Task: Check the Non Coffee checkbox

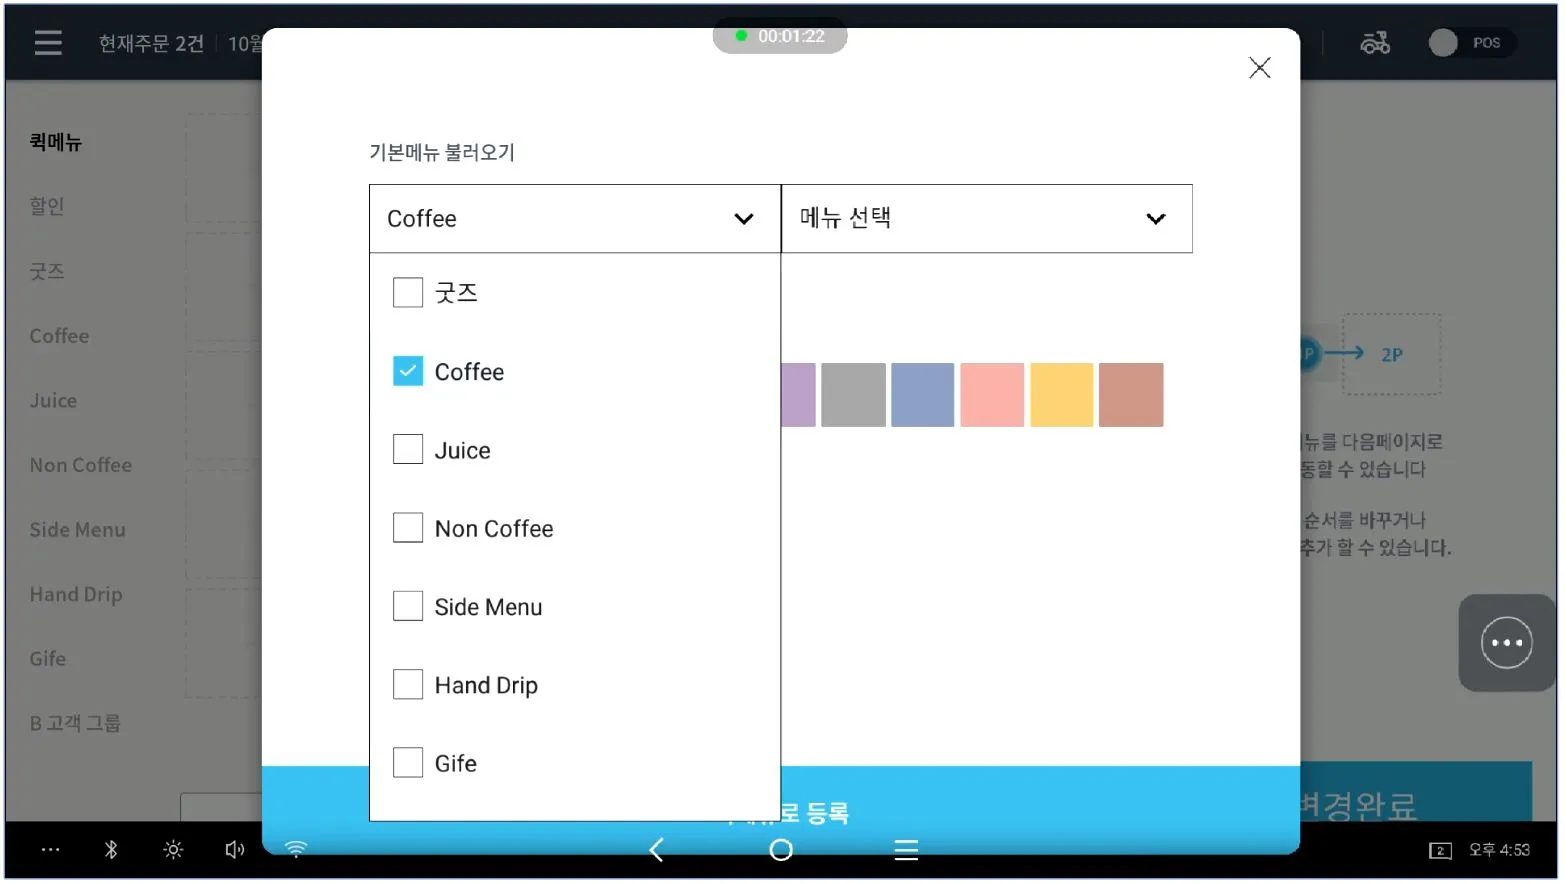Action: (408, 527)
